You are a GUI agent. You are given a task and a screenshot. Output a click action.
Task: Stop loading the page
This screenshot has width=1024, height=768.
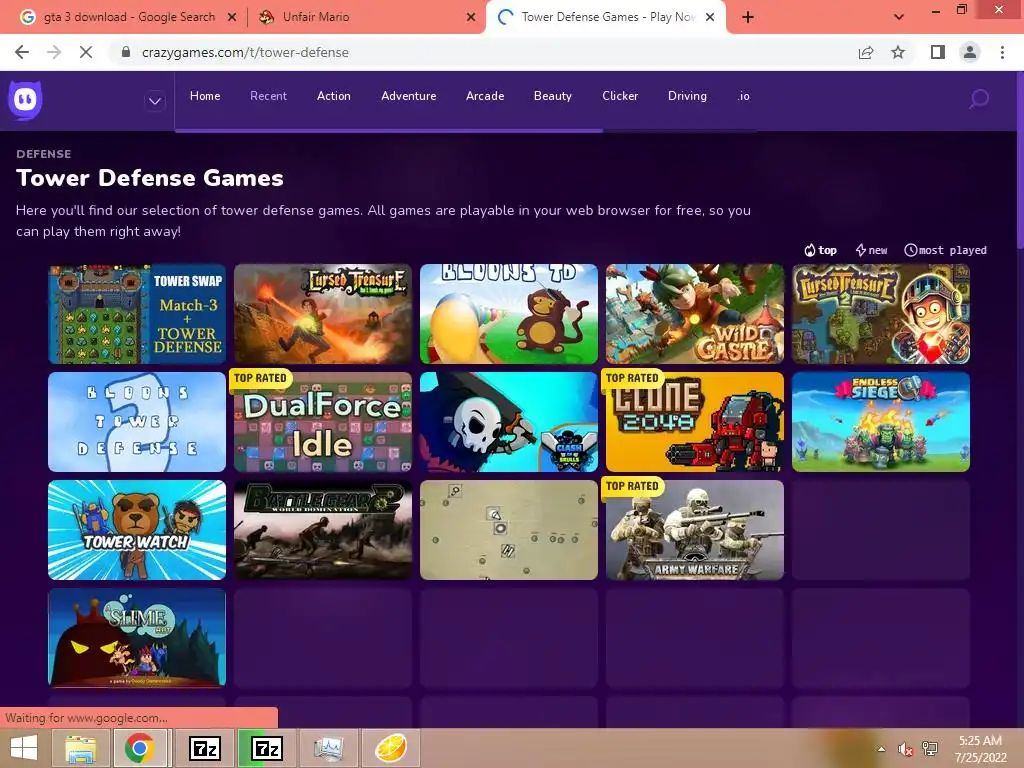[x=86, y=52]
